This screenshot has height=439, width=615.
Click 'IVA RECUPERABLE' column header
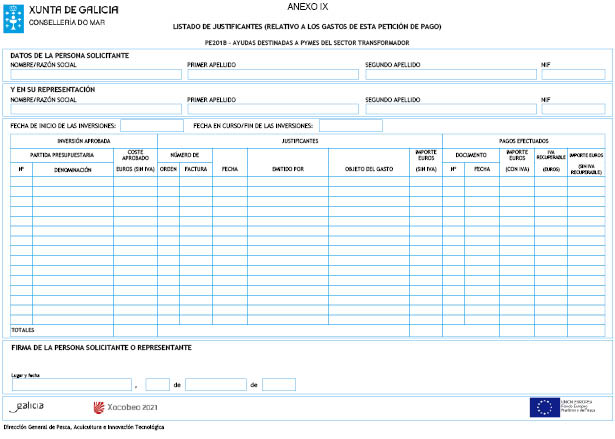(x=551, y=155)
